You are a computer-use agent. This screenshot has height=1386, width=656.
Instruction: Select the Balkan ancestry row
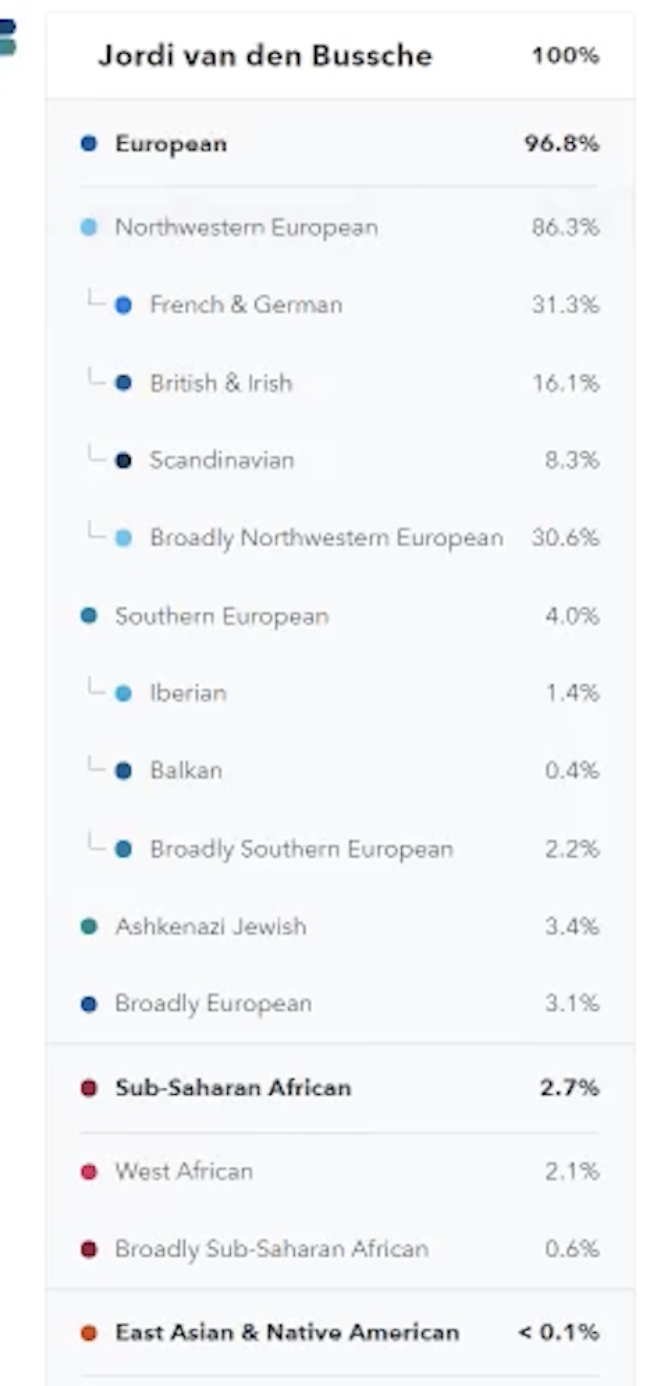pyautogui.click(x=340, y=771)
